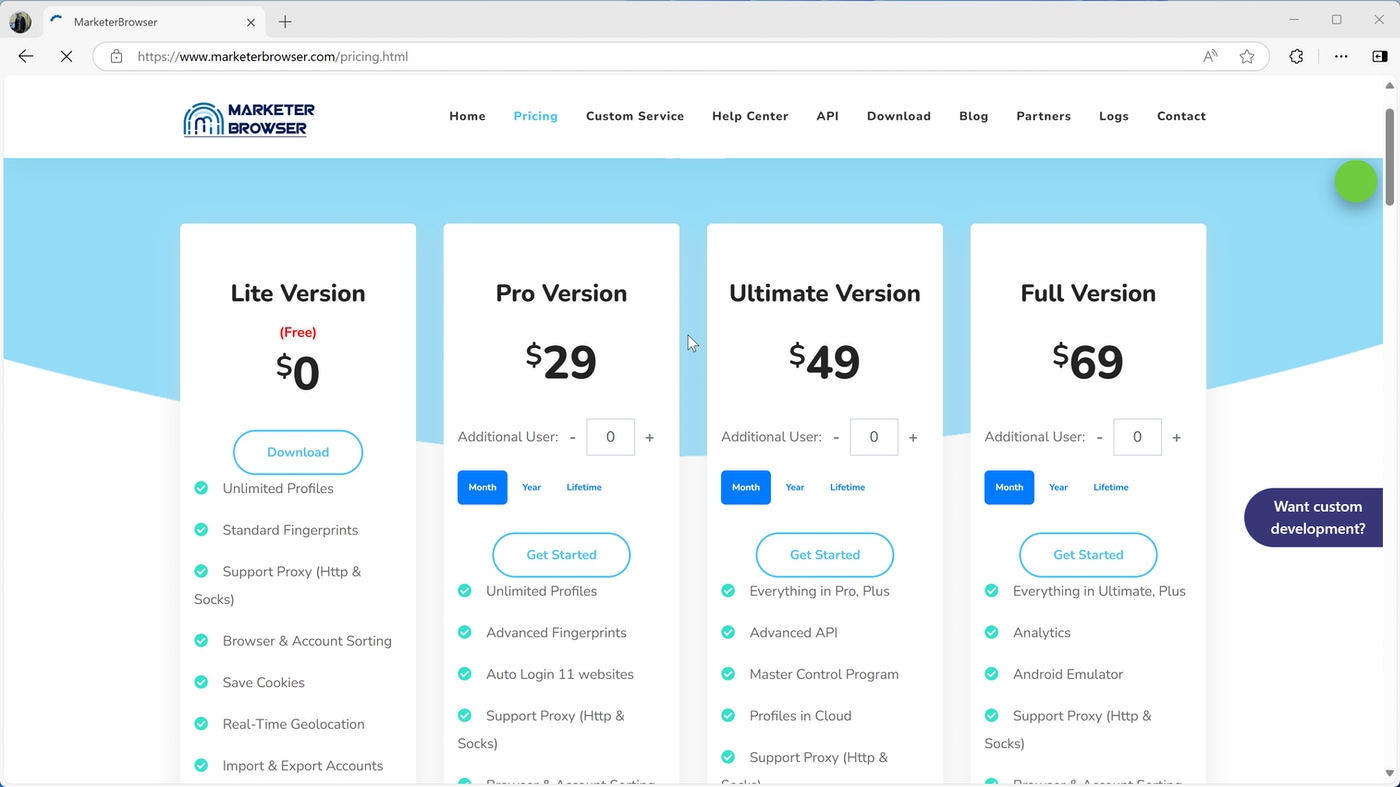This screenshot has height=787, width=1400.
Task: Open browser Extensions puzzle icon
Action: [1296, 57]
